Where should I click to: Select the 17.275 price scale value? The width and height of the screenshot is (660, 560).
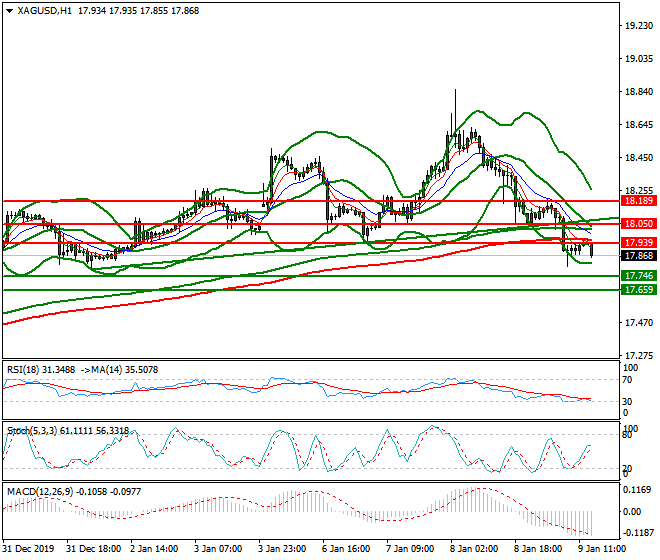tap(639, 356)
